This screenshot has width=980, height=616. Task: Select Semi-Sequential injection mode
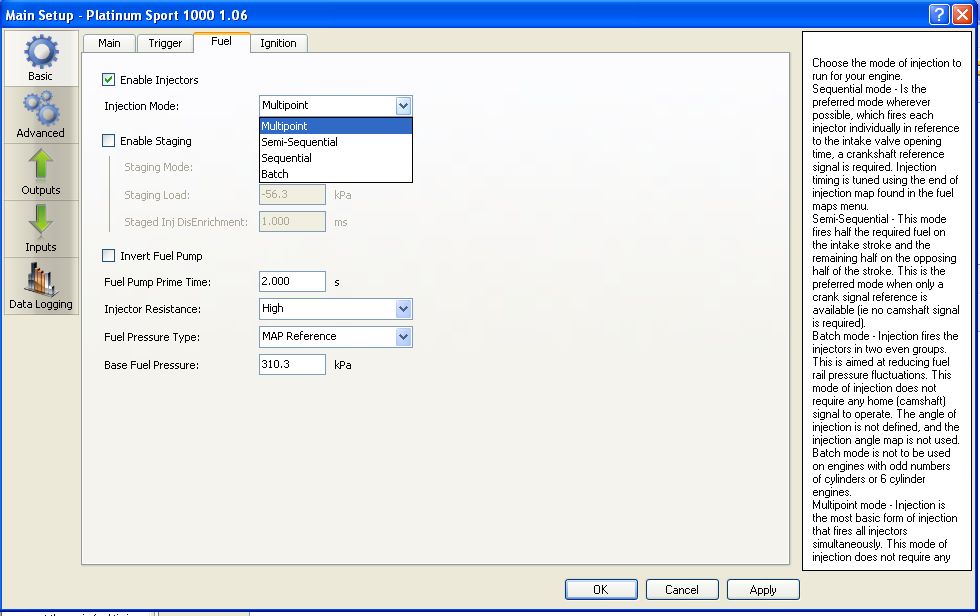(x=336, y=142)
